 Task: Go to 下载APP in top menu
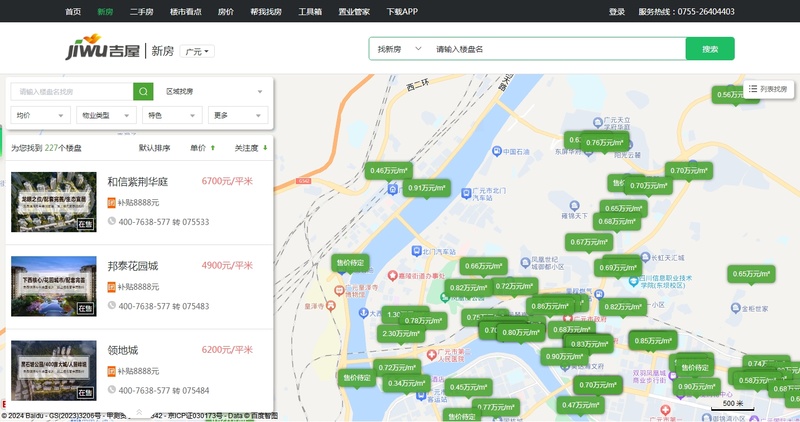pyautogui.click(x=402, y=12)
